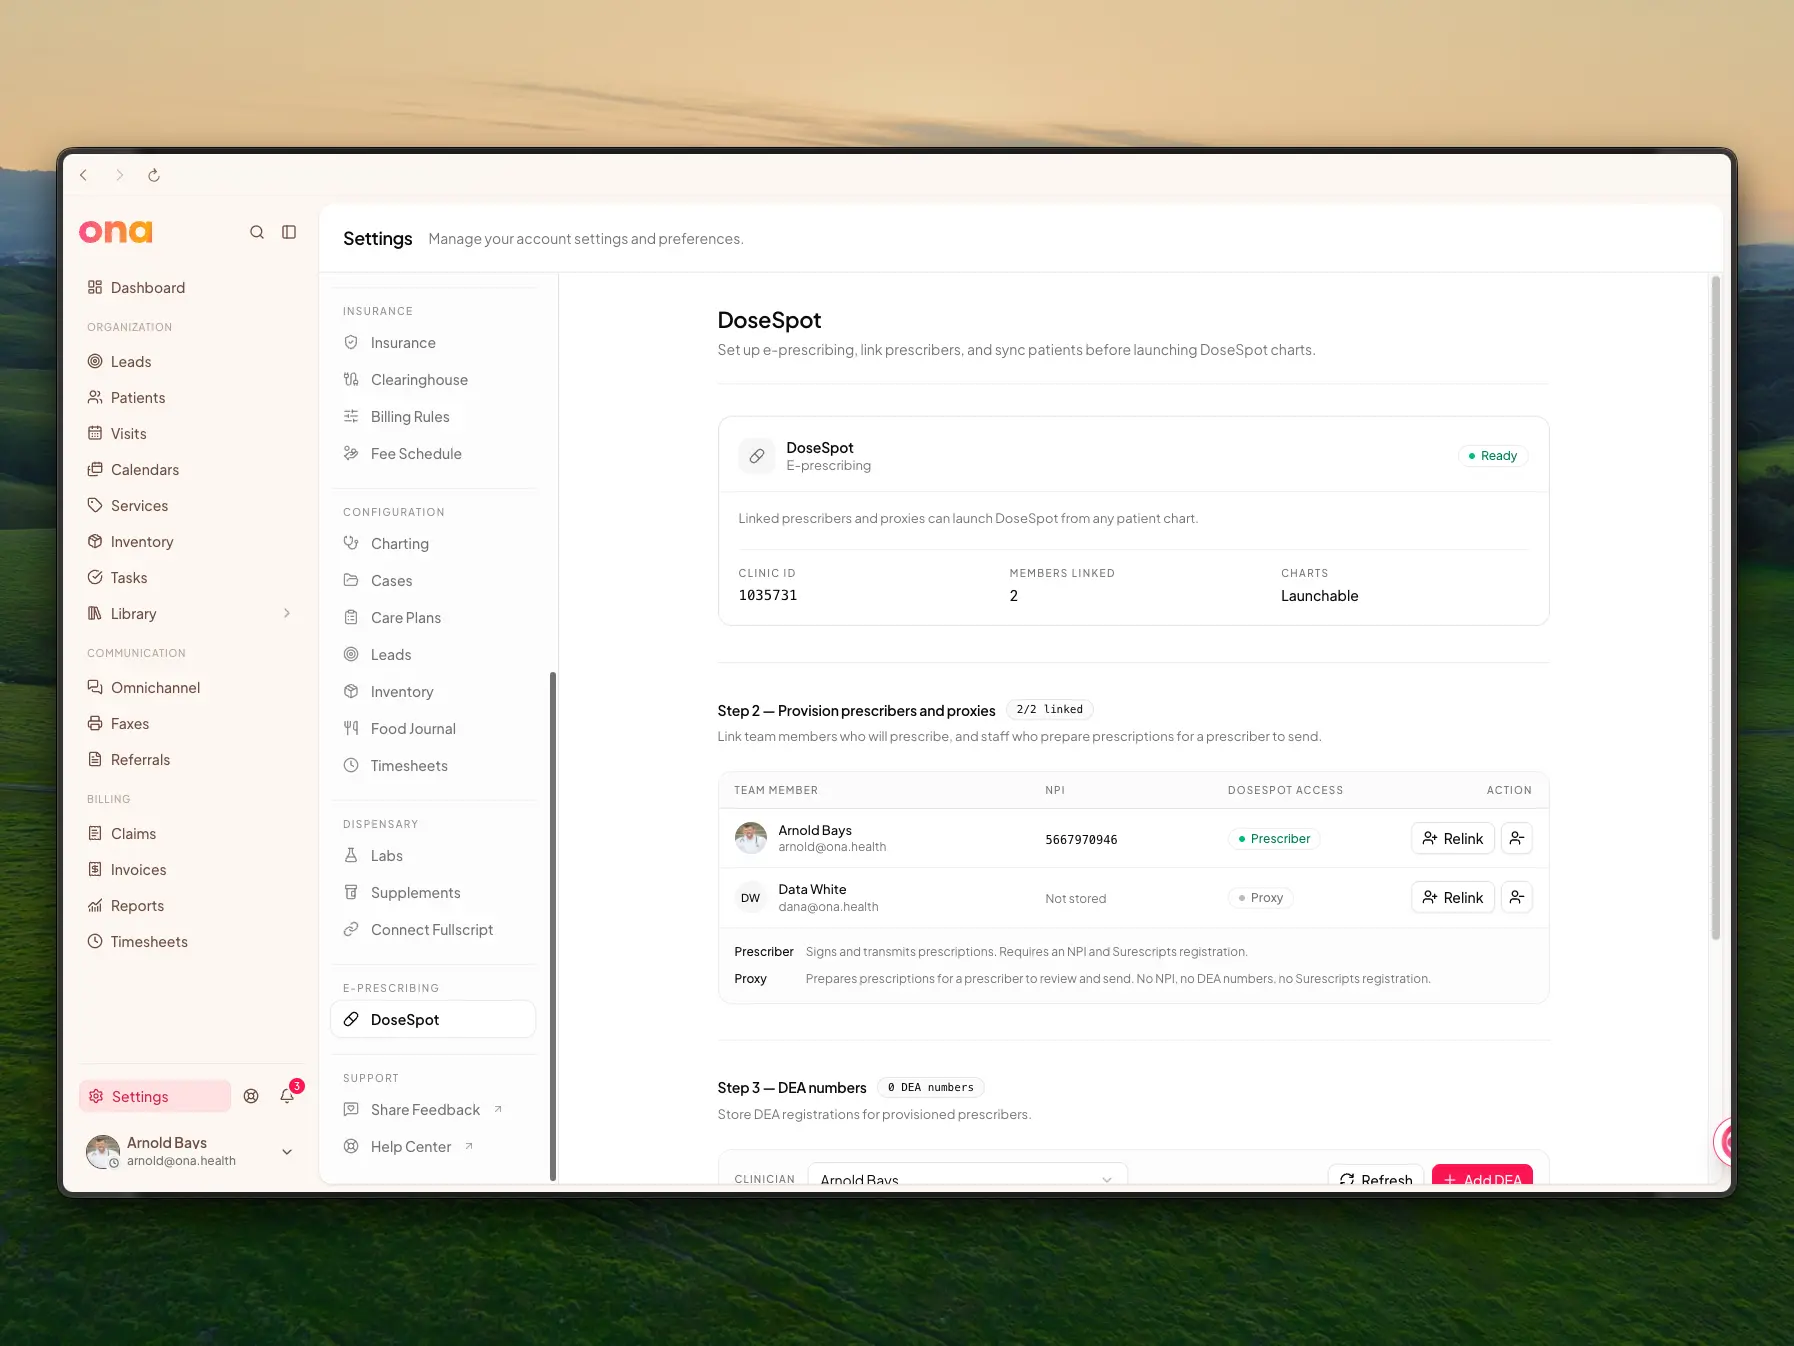Open Leads configuration in settings
The width and height of the screenshot is (1794, 1346).
point(433,655)
